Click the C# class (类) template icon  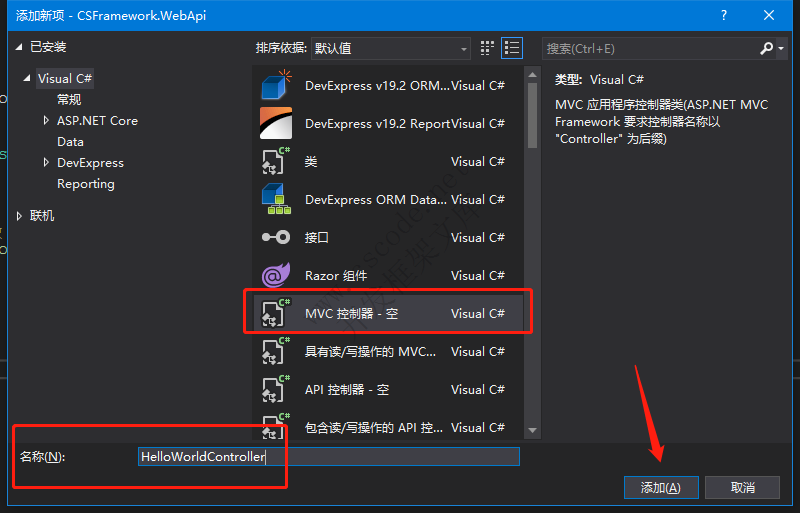click(276, 161)
